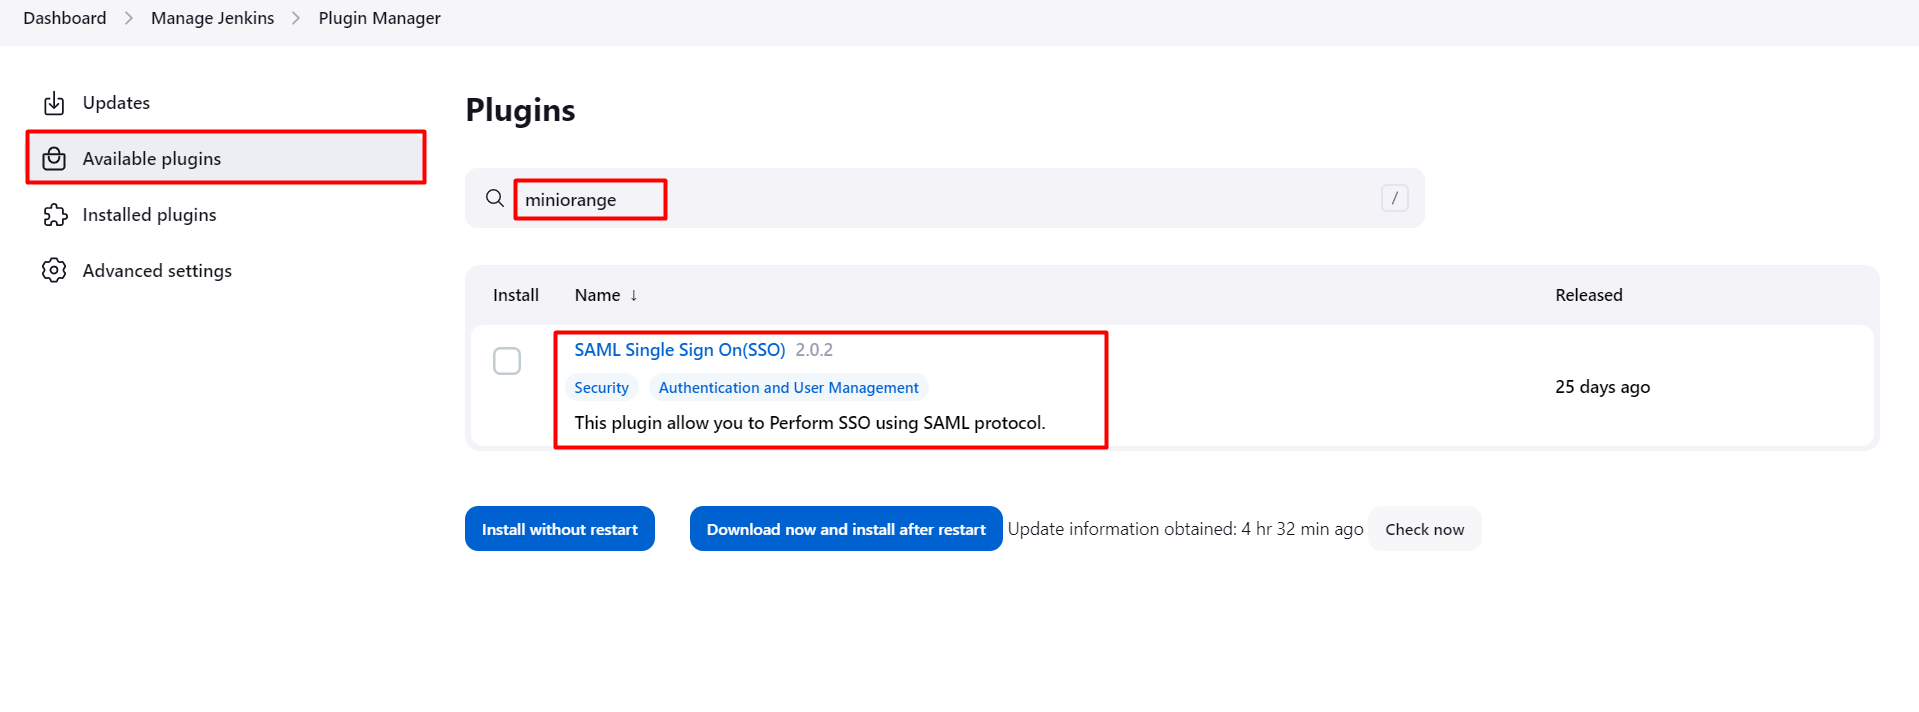
Task: Click Download now and install after restart
Action: point(846,529)
